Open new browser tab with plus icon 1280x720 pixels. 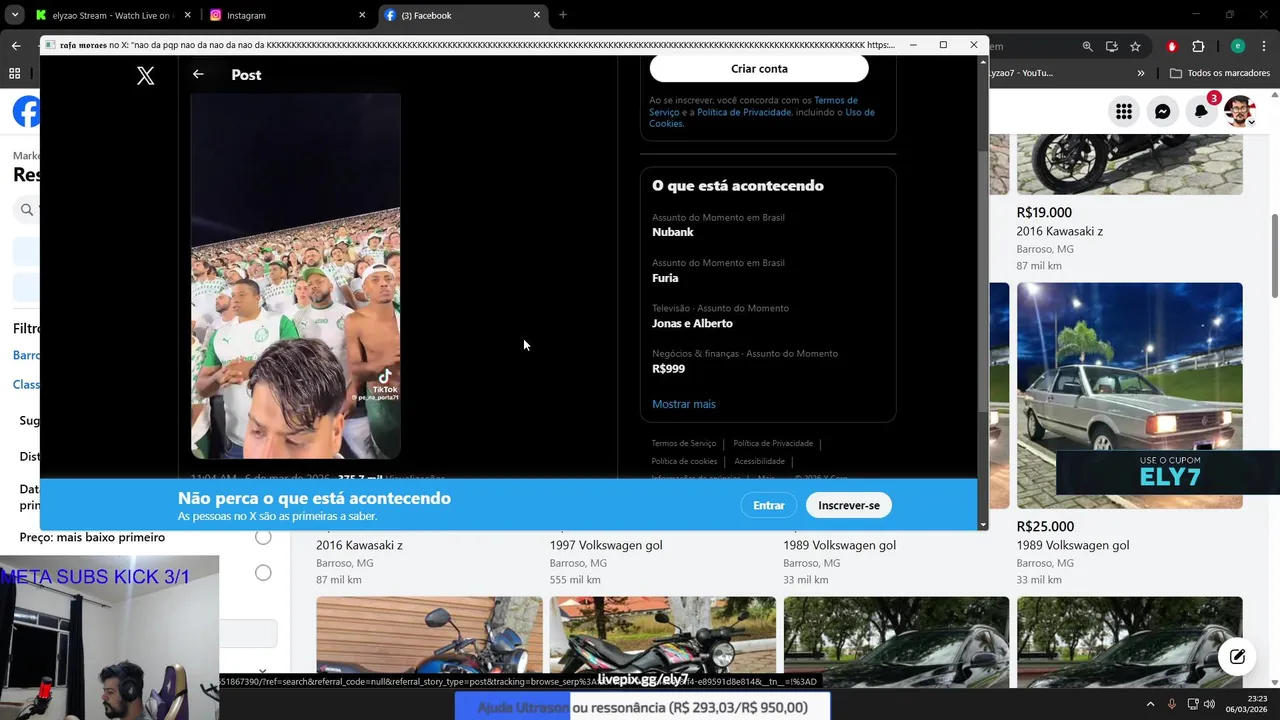pos(563,15)
